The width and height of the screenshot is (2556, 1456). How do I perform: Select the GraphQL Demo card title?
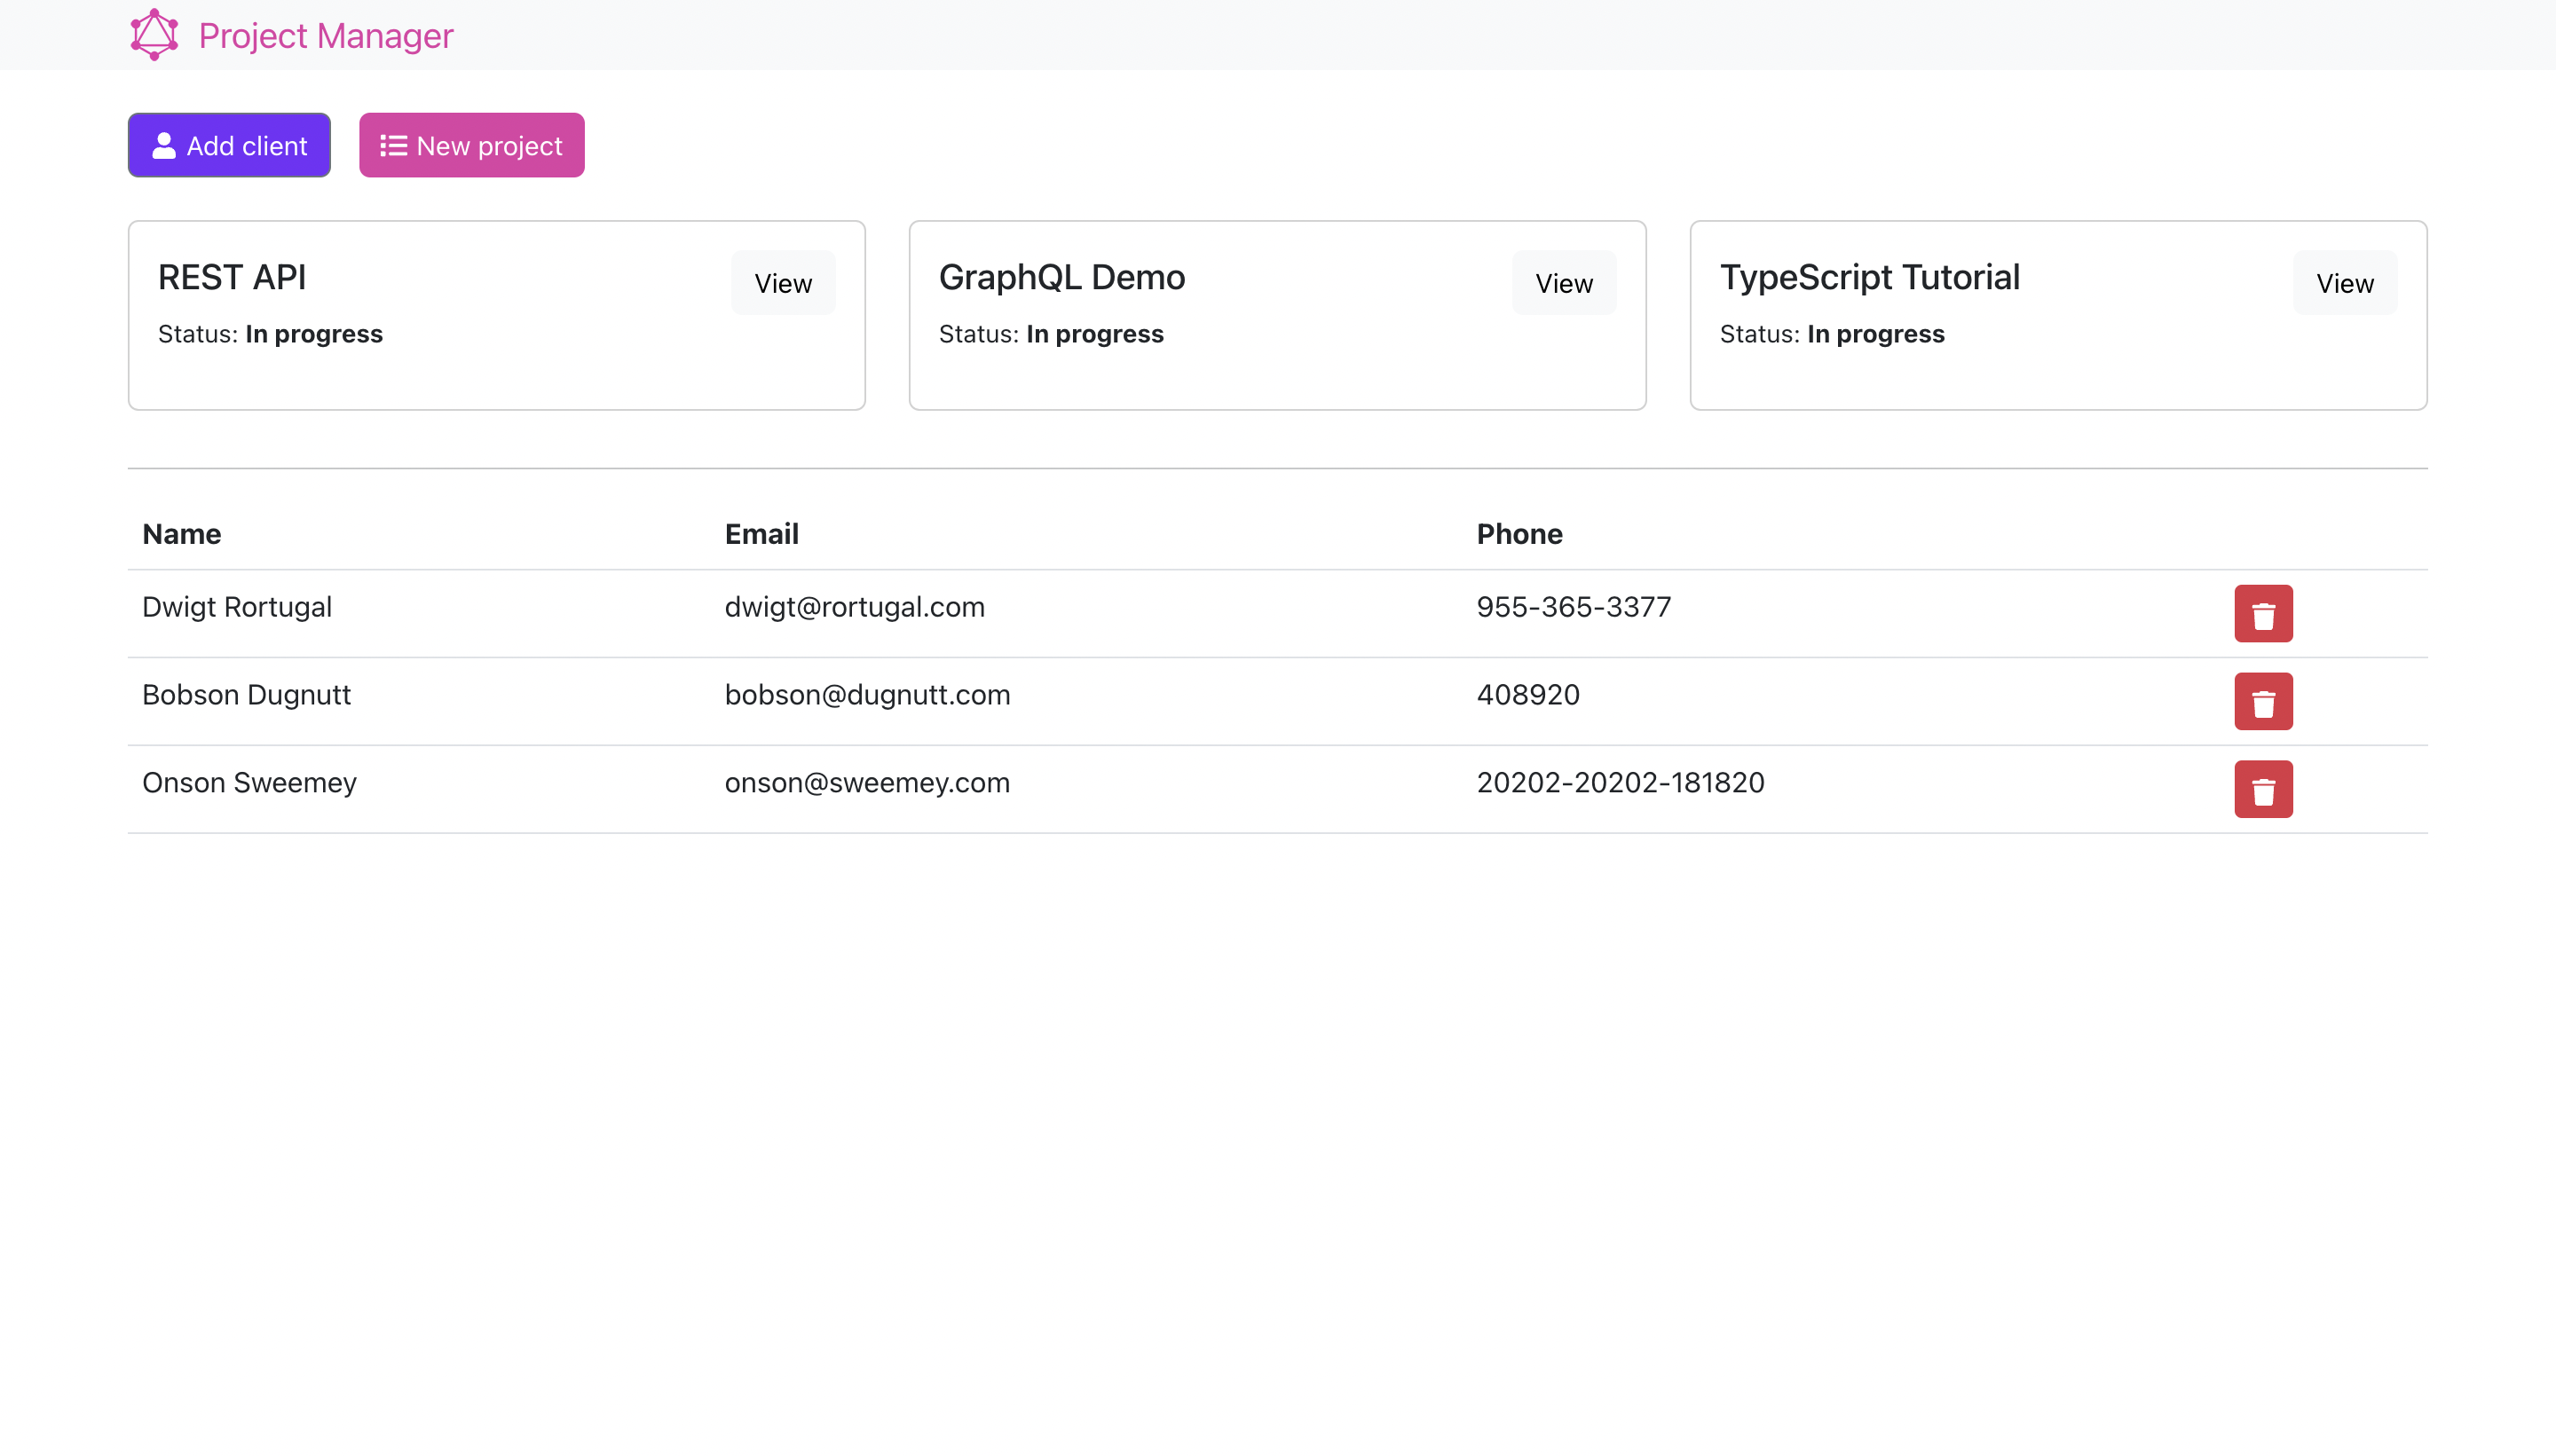pos(1062,277)
